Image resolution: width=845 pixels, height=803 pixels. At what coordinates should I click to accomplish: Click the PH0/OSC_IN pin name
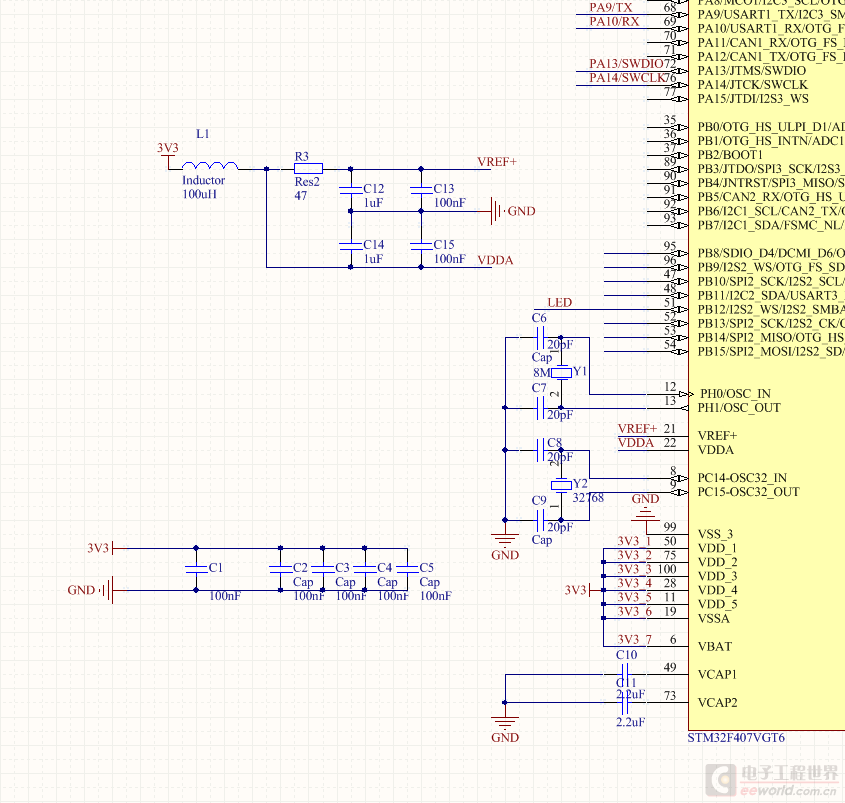735,394
